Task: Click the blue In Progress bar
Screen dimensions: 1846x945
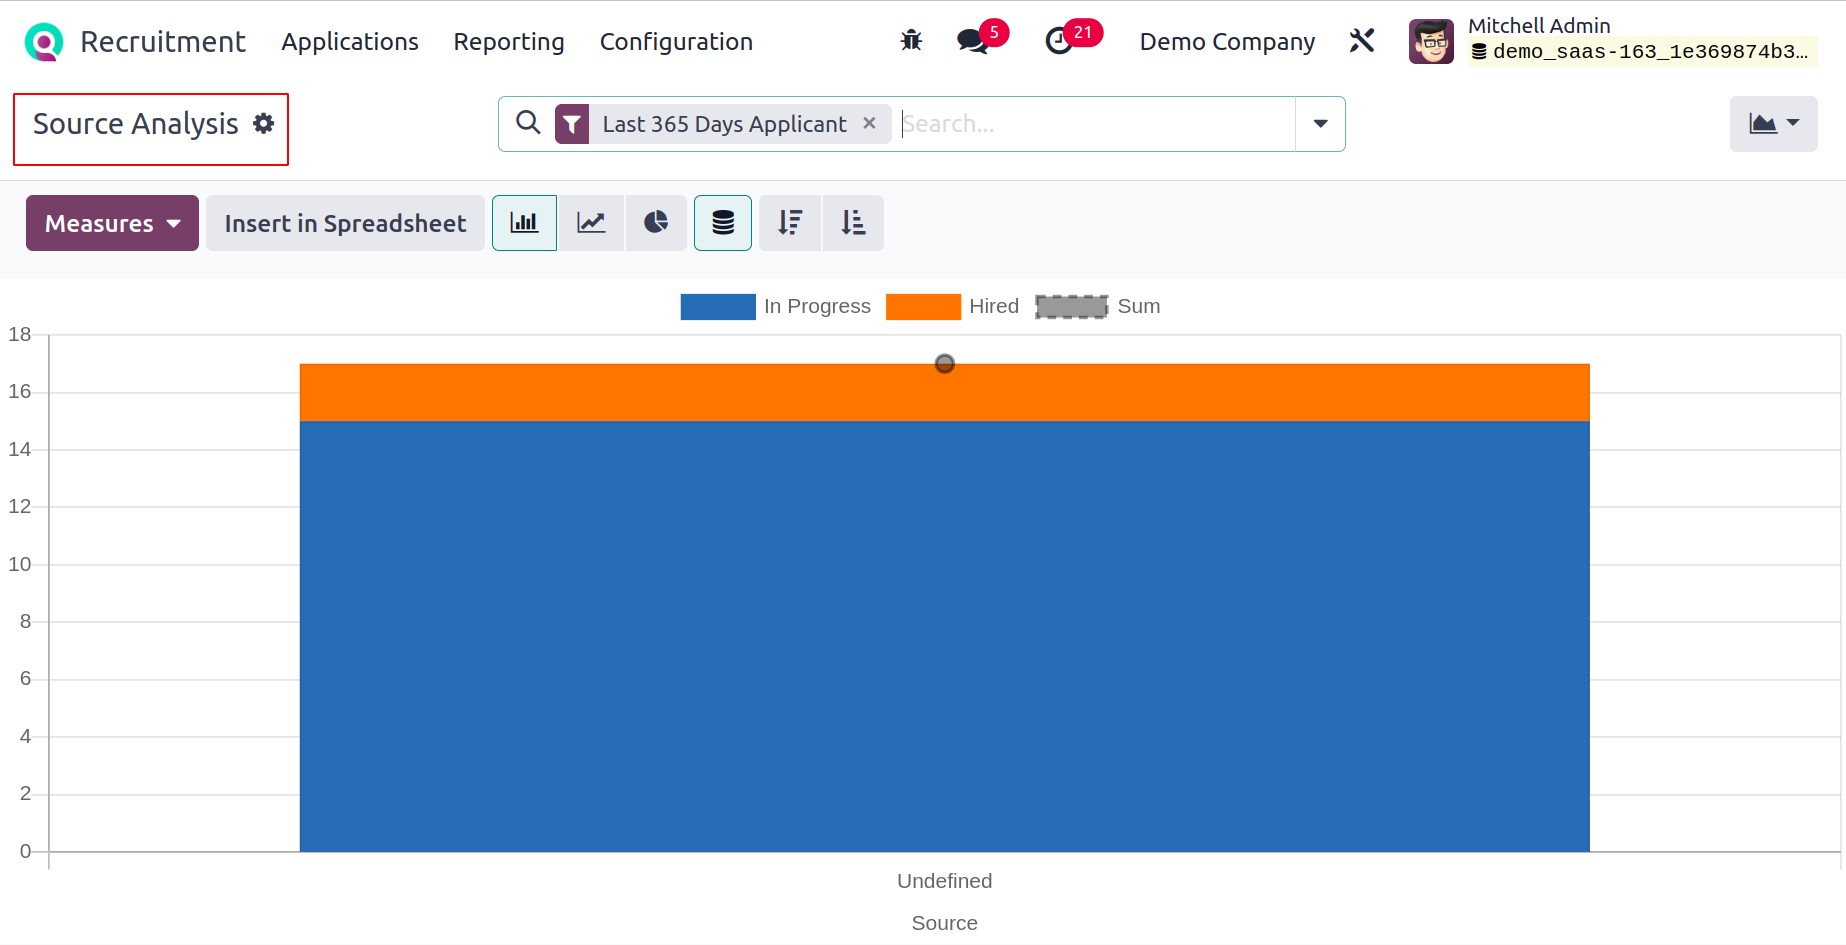Action: coord(944,636)
